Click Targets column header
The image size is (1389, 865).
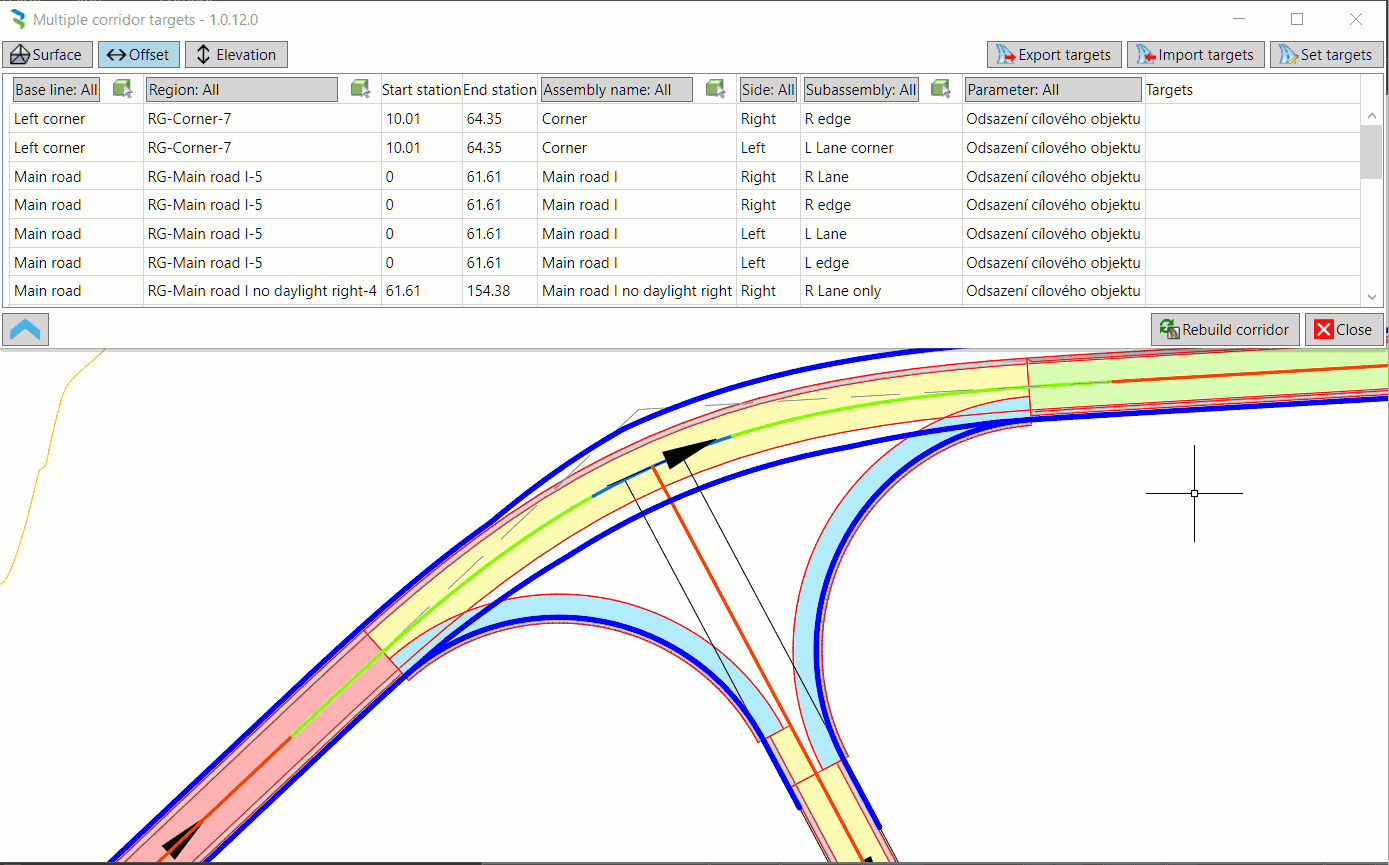pos(1170,90)
